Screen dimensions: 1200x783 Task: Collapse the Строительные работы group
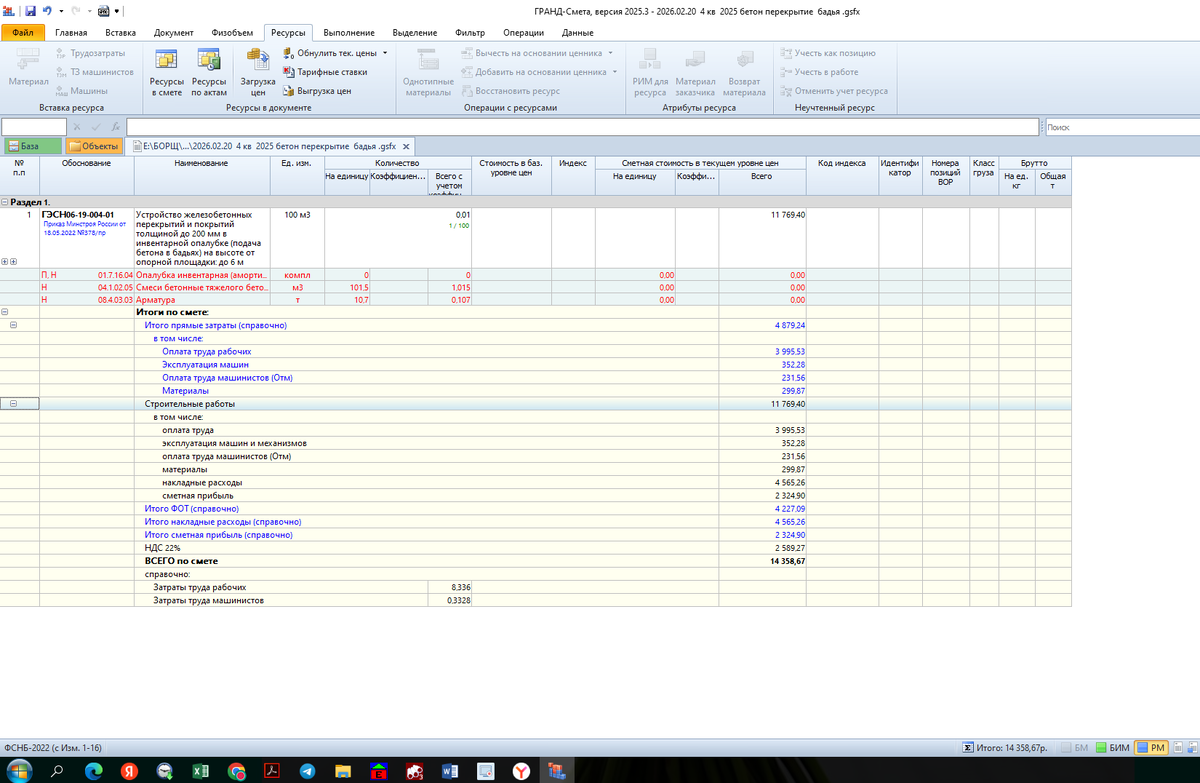(x=13, y=404)
